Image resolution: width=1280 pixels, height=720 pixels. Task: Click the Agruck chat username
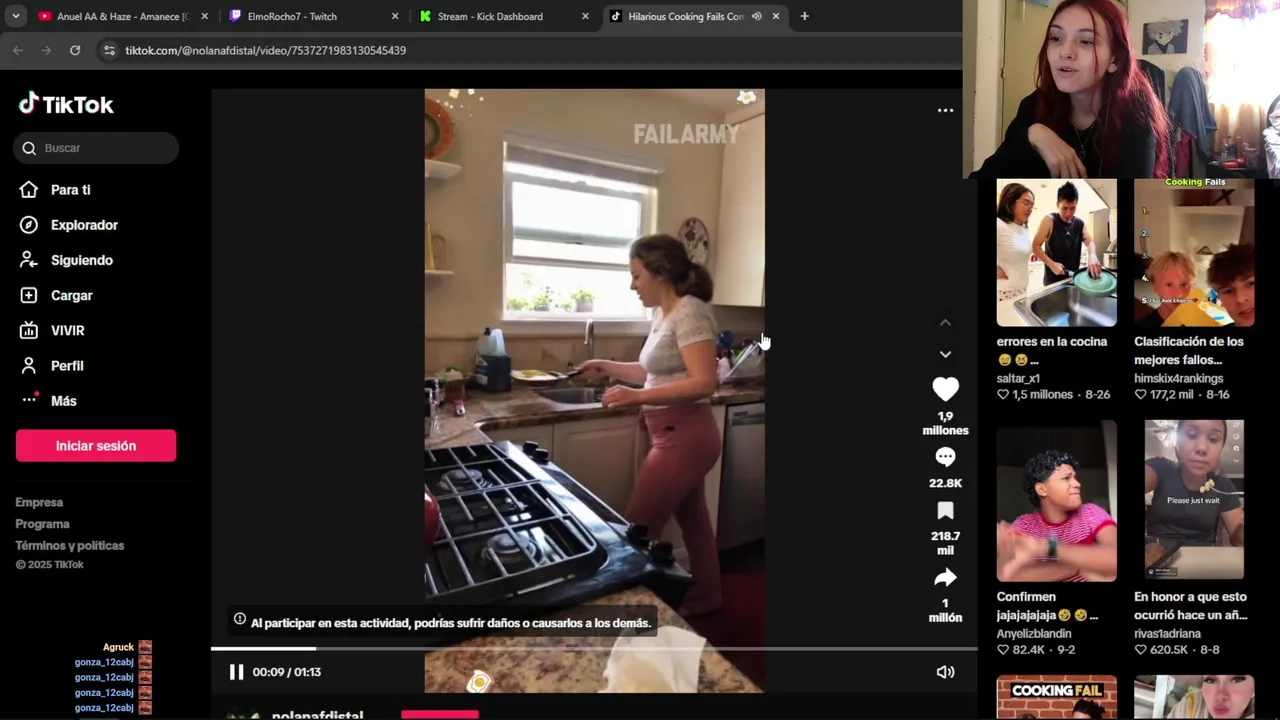tap(118, 647)
